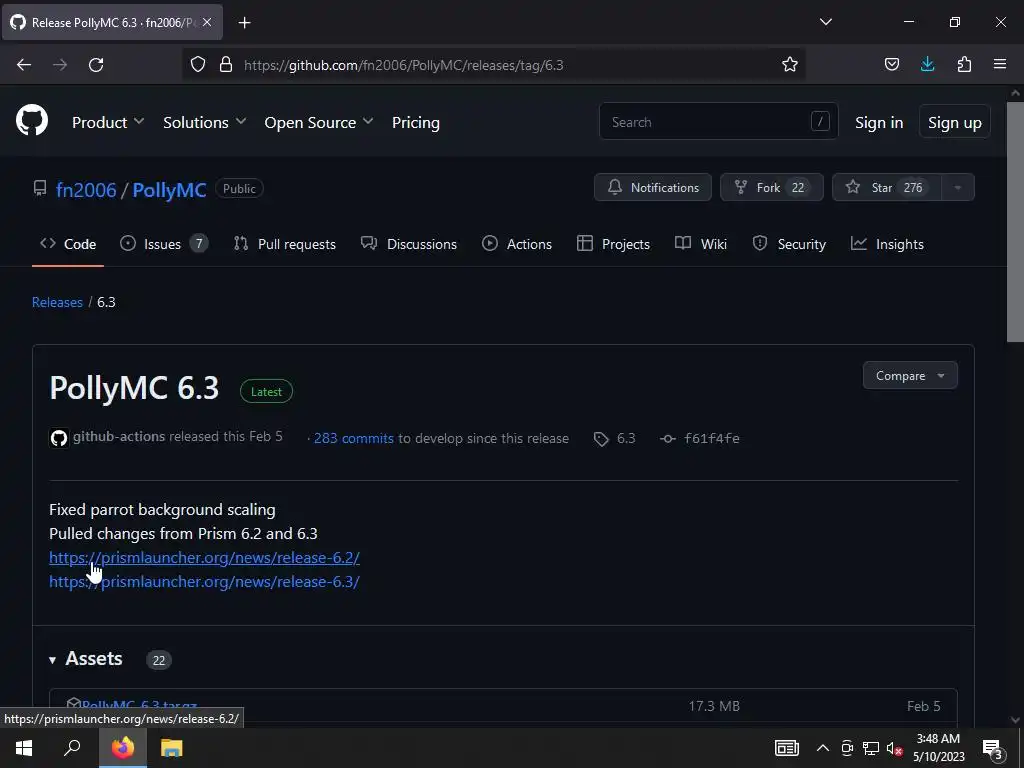The image size is (1024, 768).
Task: Show hidden system tray icons
Action: coord(823,748)
